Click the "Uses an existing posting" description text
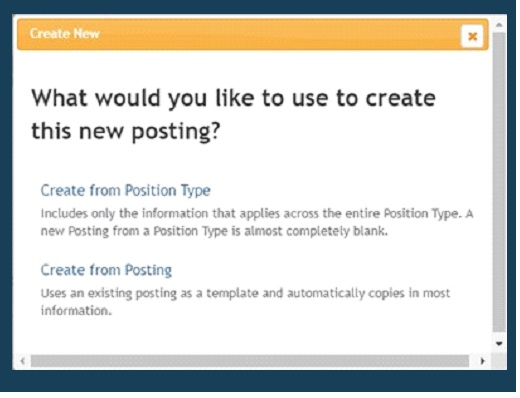The width and height of the screenshot is (520, 398). (x=247, y=303)
